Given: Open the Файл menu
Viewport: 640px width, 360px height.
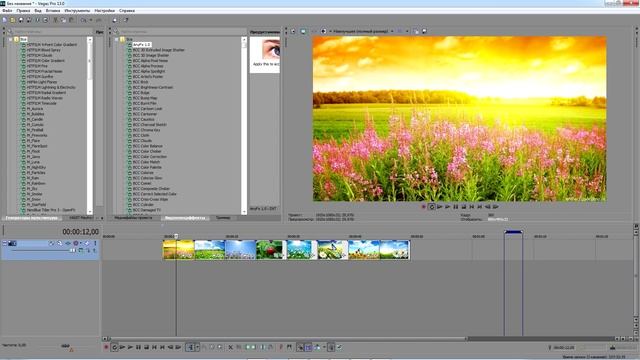Looking at the screenshot, I should [7, 11].
